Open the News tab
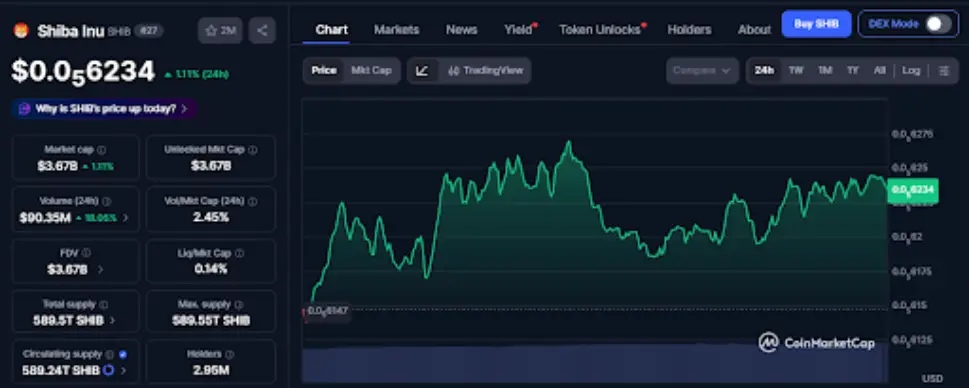The image size is (969, 388). pyautogui.click(x=461, y=29)
